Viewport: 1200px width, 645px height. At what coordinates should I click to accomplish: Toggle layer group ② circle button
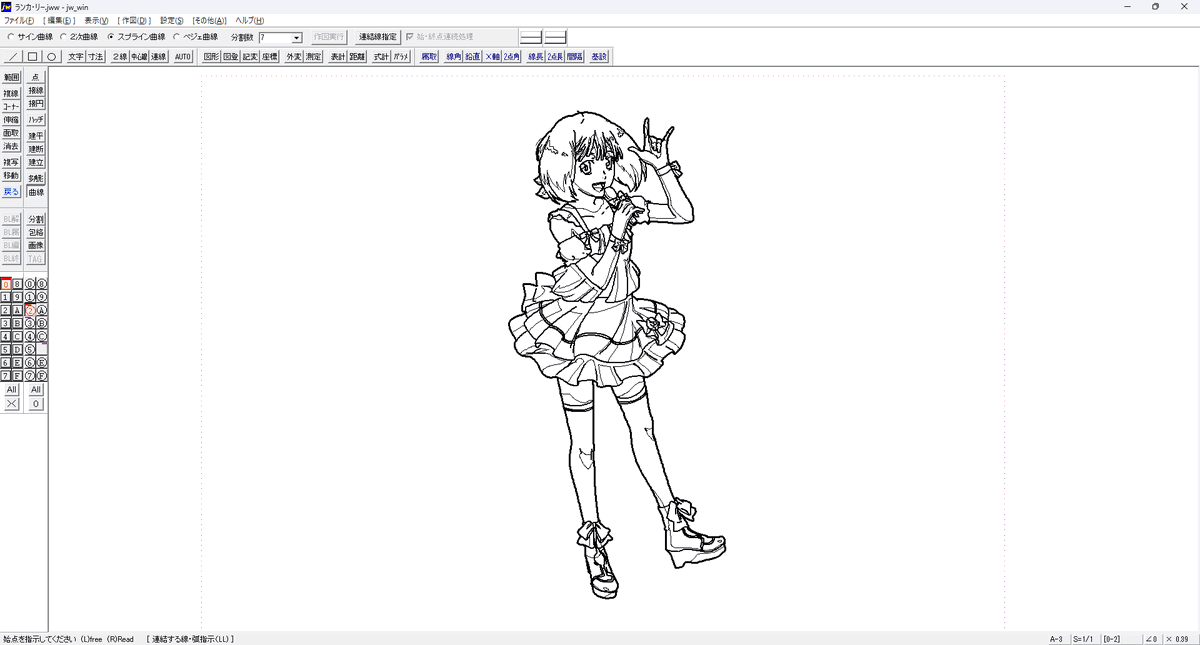[30, 310]
